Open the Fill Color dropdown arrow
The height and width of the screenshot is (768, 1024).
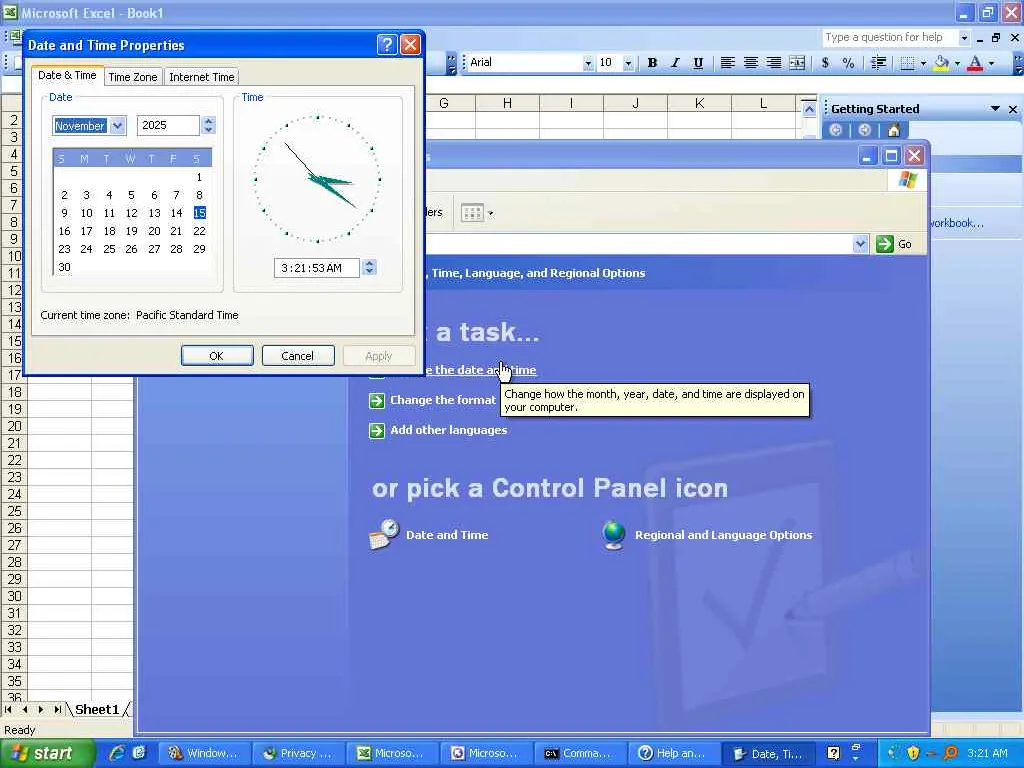pos(957,63)
